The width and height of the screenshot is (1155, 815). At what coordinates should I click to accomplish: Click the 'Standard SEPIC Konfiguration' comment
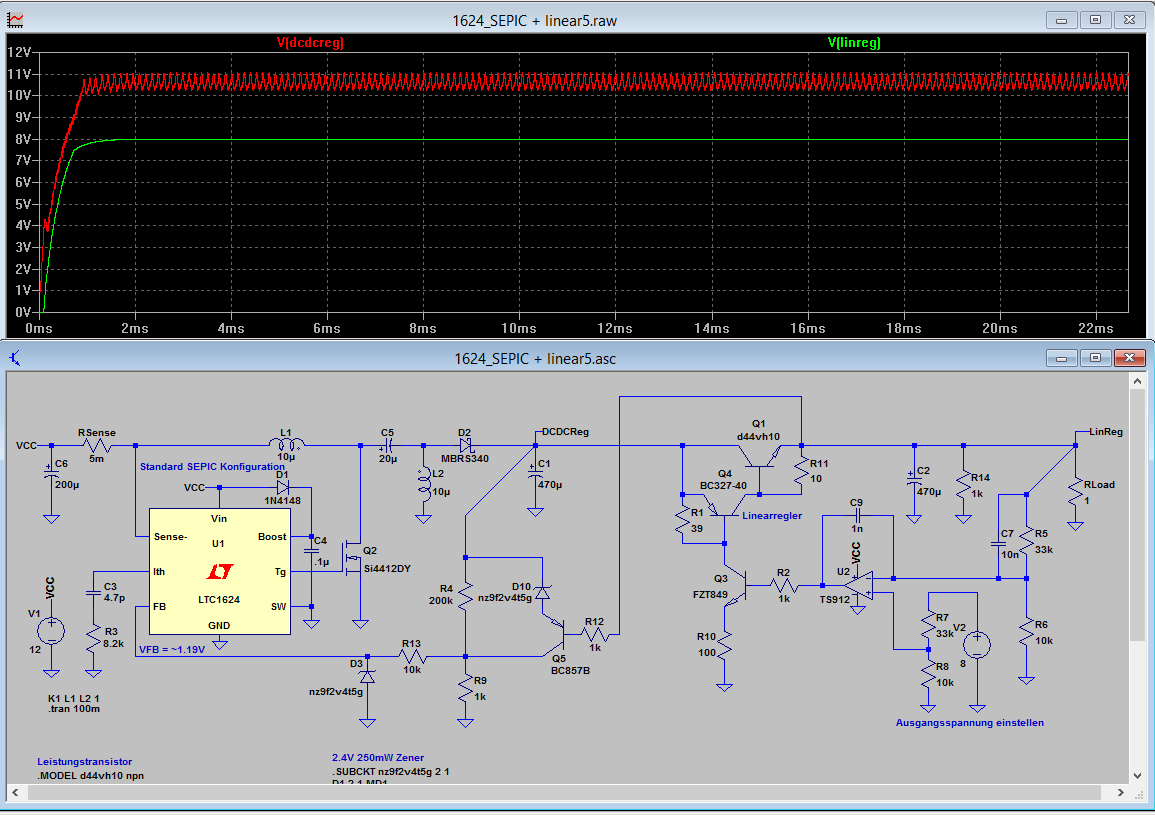pyautogui.click(x=212, y=466)
